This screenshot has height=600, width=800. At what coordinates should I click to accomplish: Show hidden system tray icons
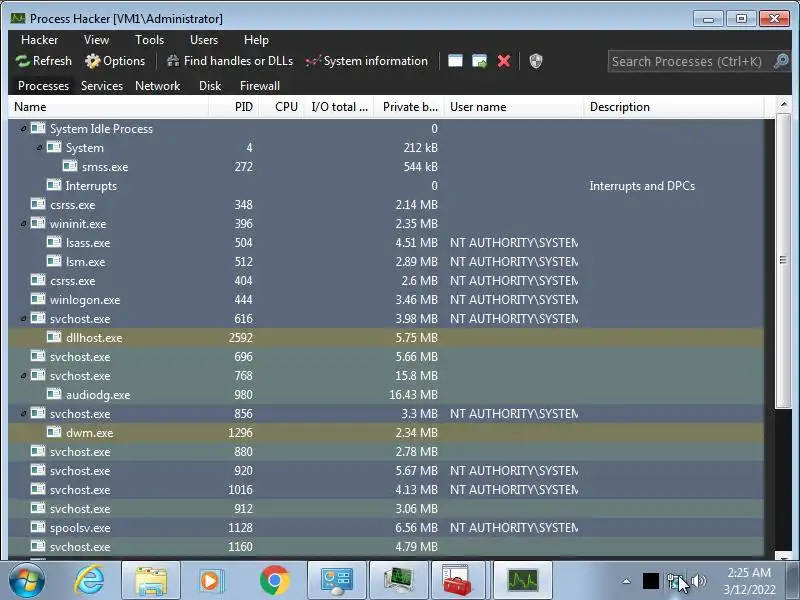coord(627,581)
